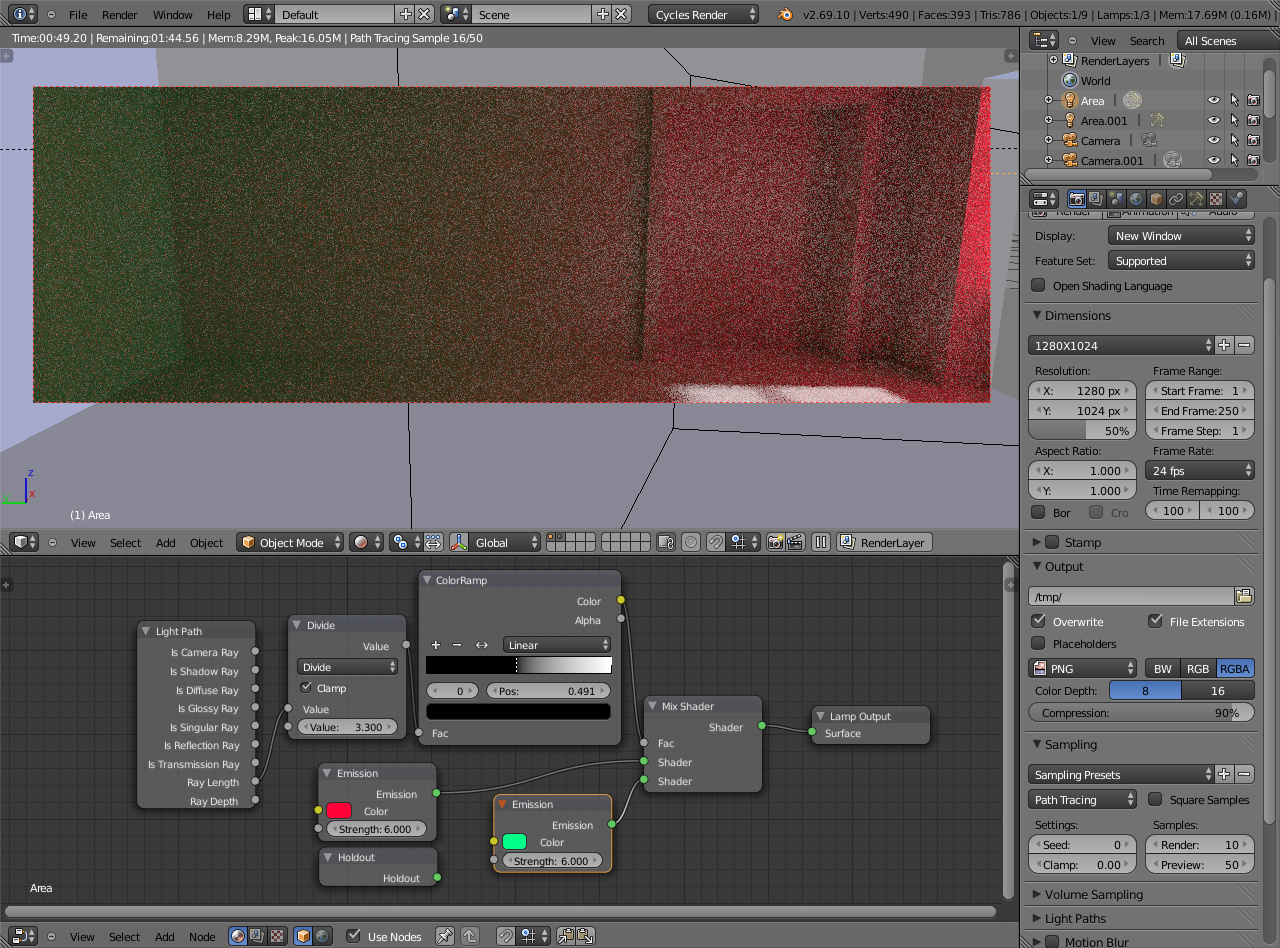Open the World properties tab globe icon
1280x948 pixels.
click(x=1136, y=199)
